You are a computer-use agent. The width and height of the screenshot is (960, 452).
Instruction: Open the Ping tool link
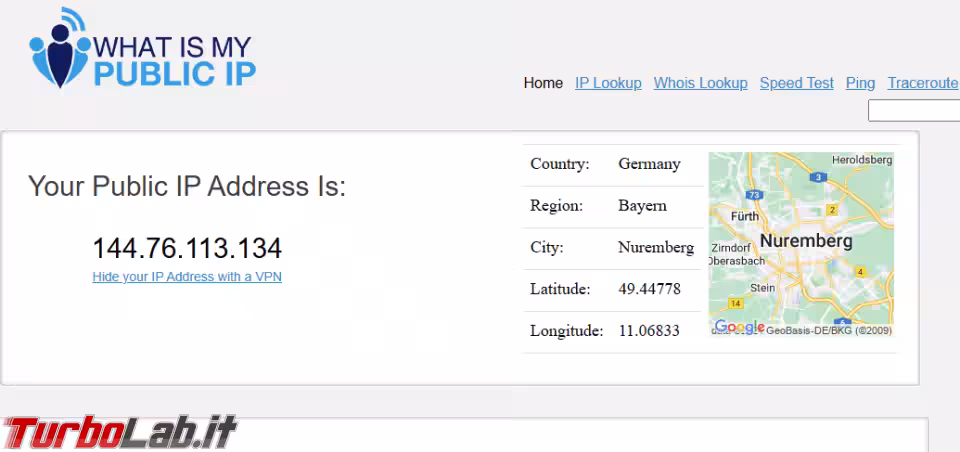(860, 83)
